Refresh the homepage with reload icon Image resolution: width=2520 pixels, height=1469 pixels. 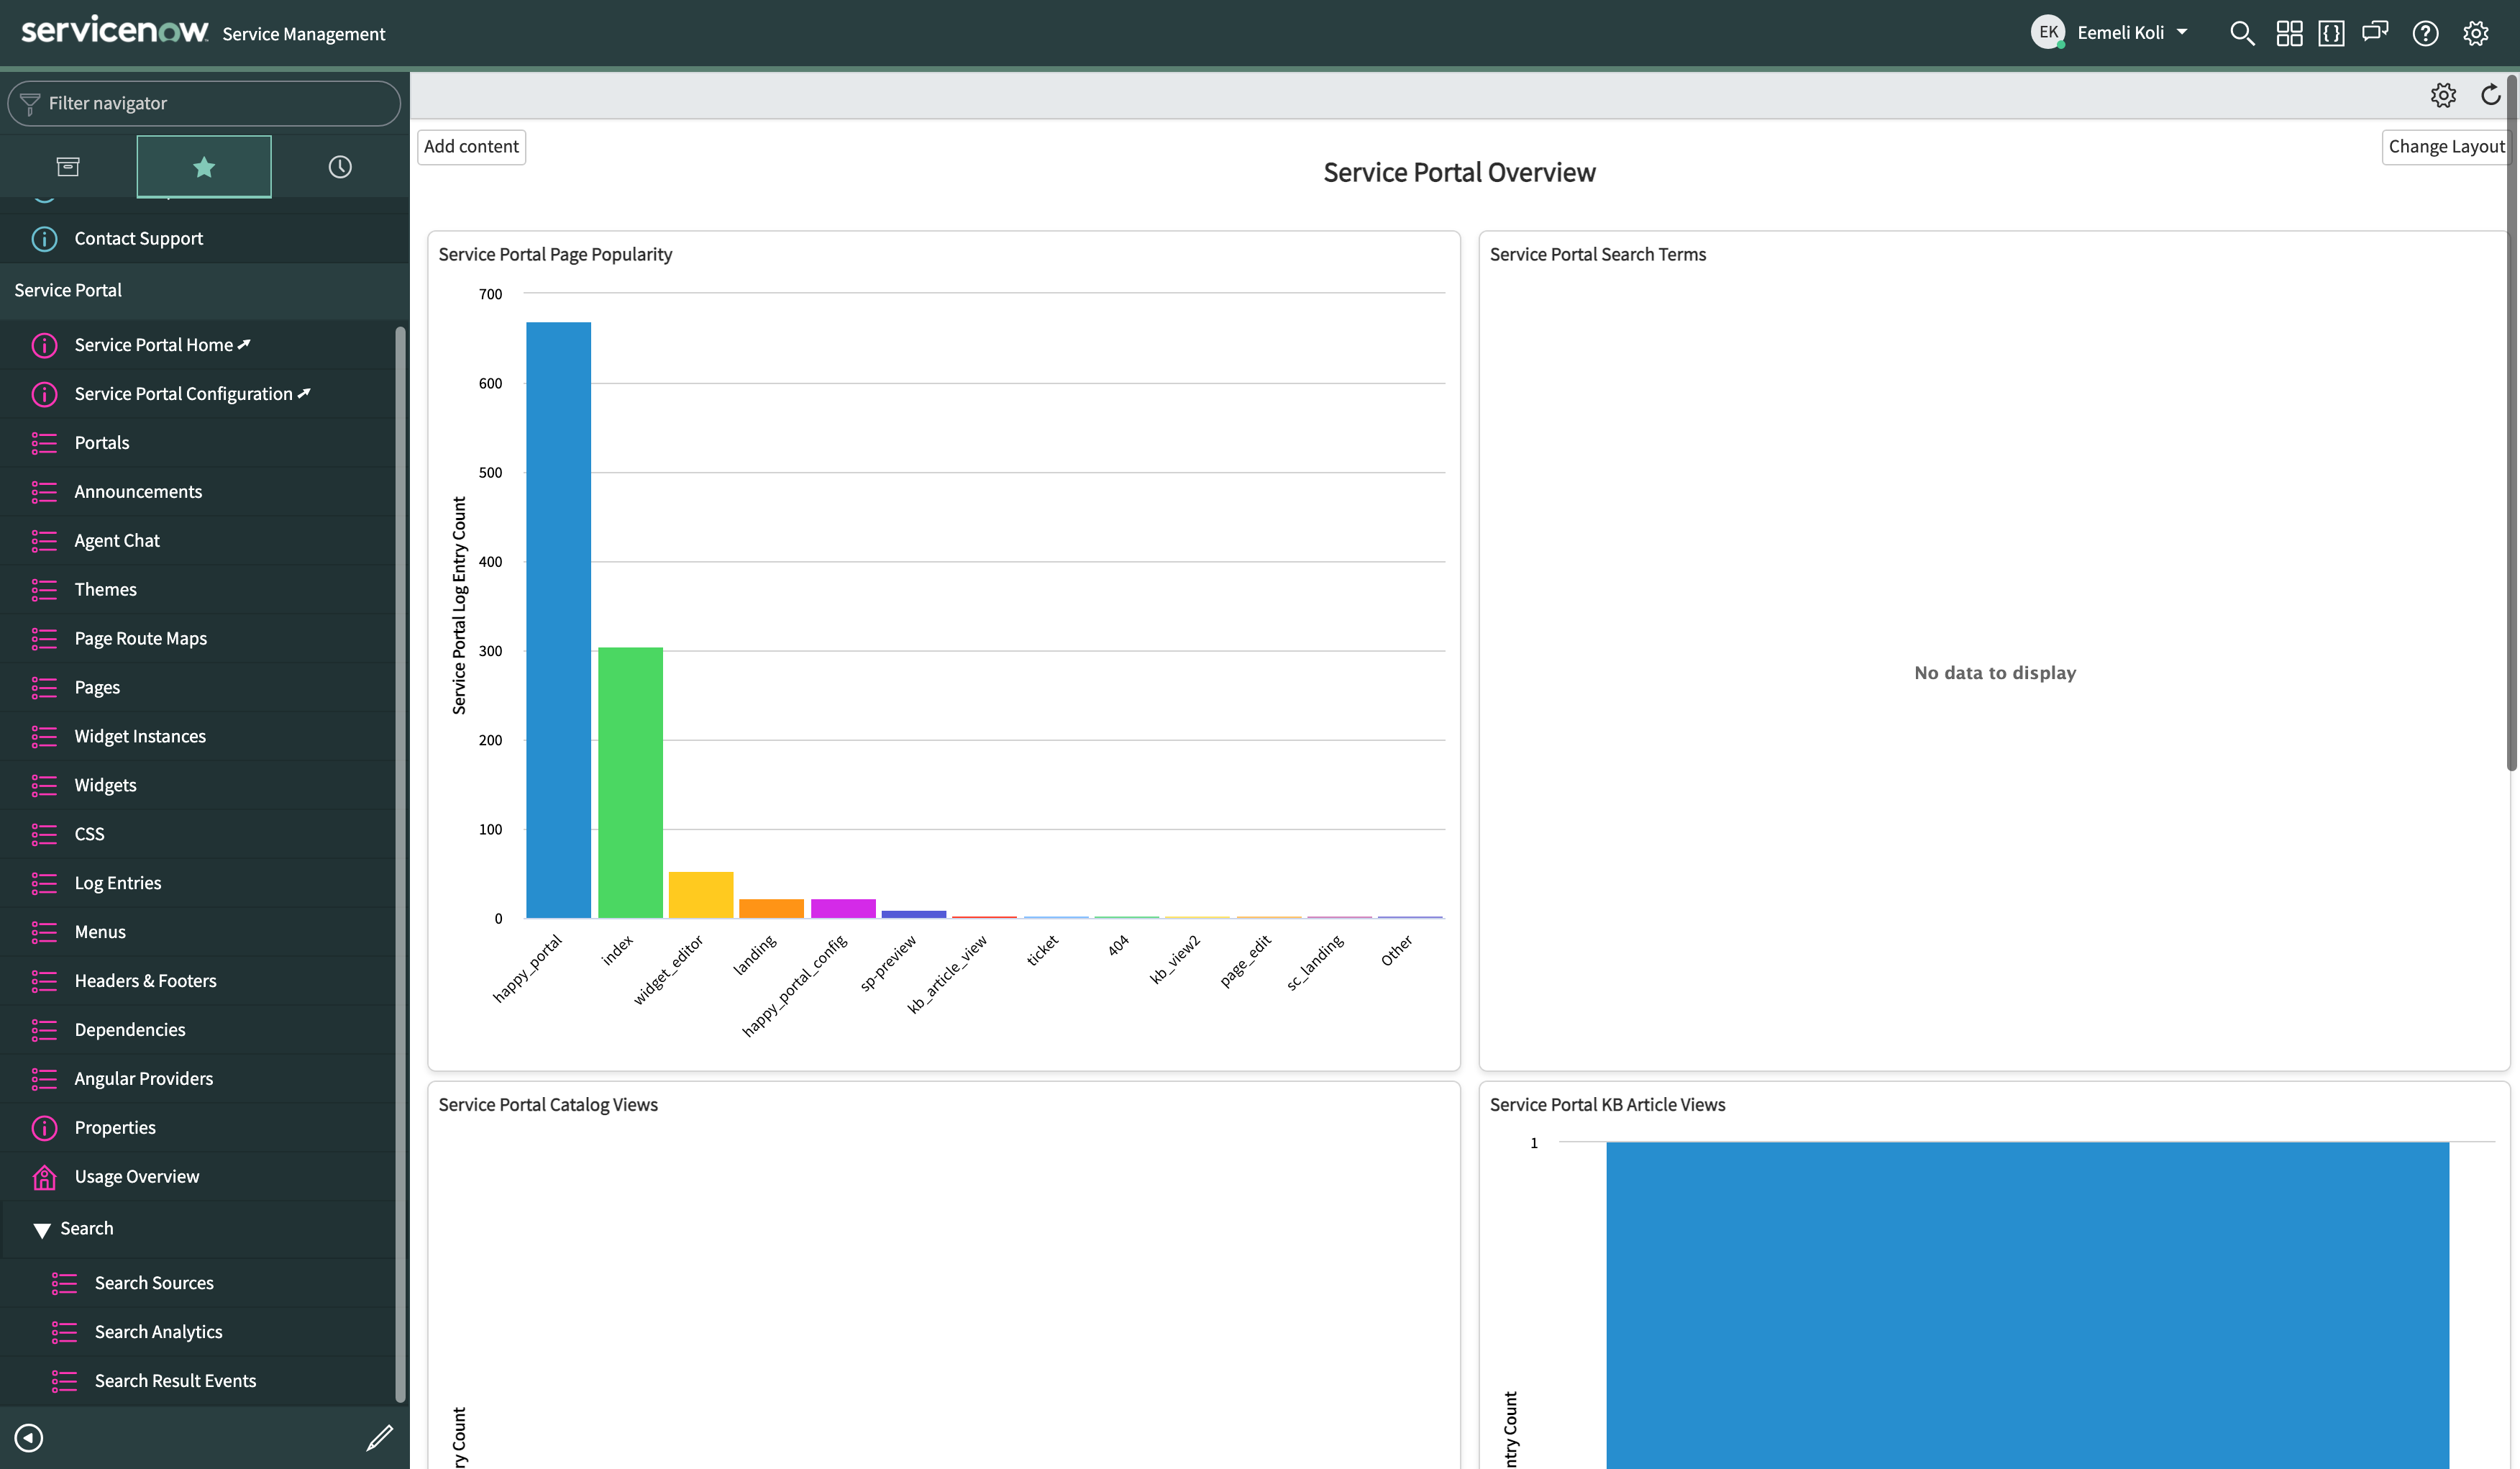[x=2490, y=95]
